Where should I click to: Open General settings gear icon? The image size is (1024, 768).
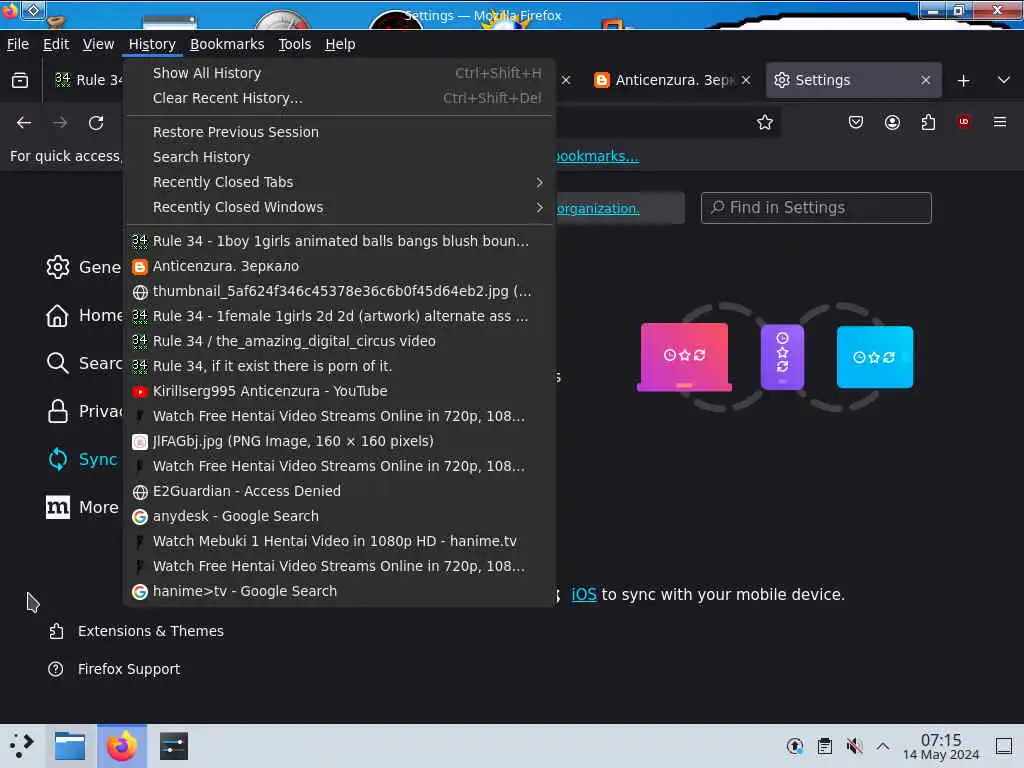(57, 266)
